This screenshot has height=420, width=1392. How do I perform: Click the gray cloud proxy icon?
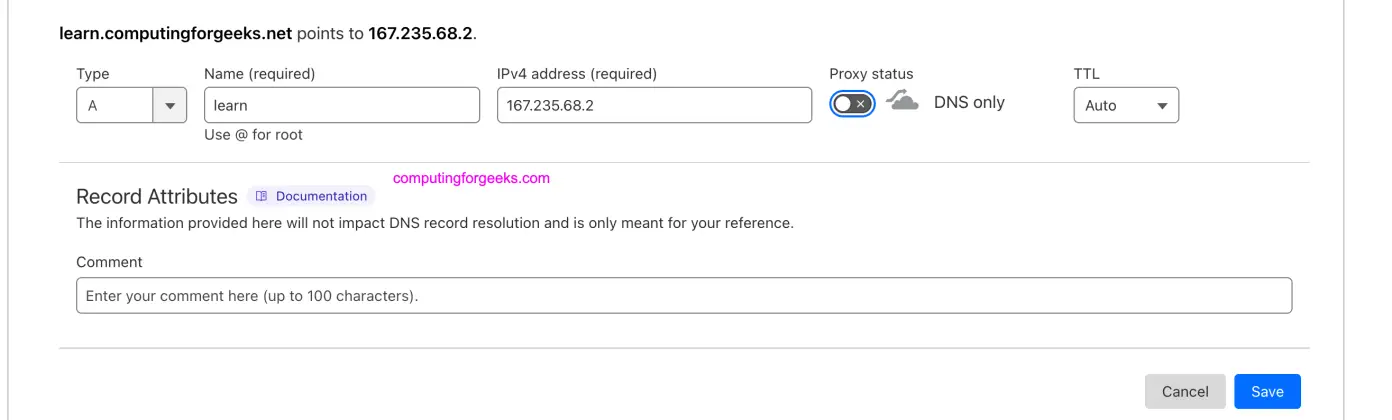902,101
